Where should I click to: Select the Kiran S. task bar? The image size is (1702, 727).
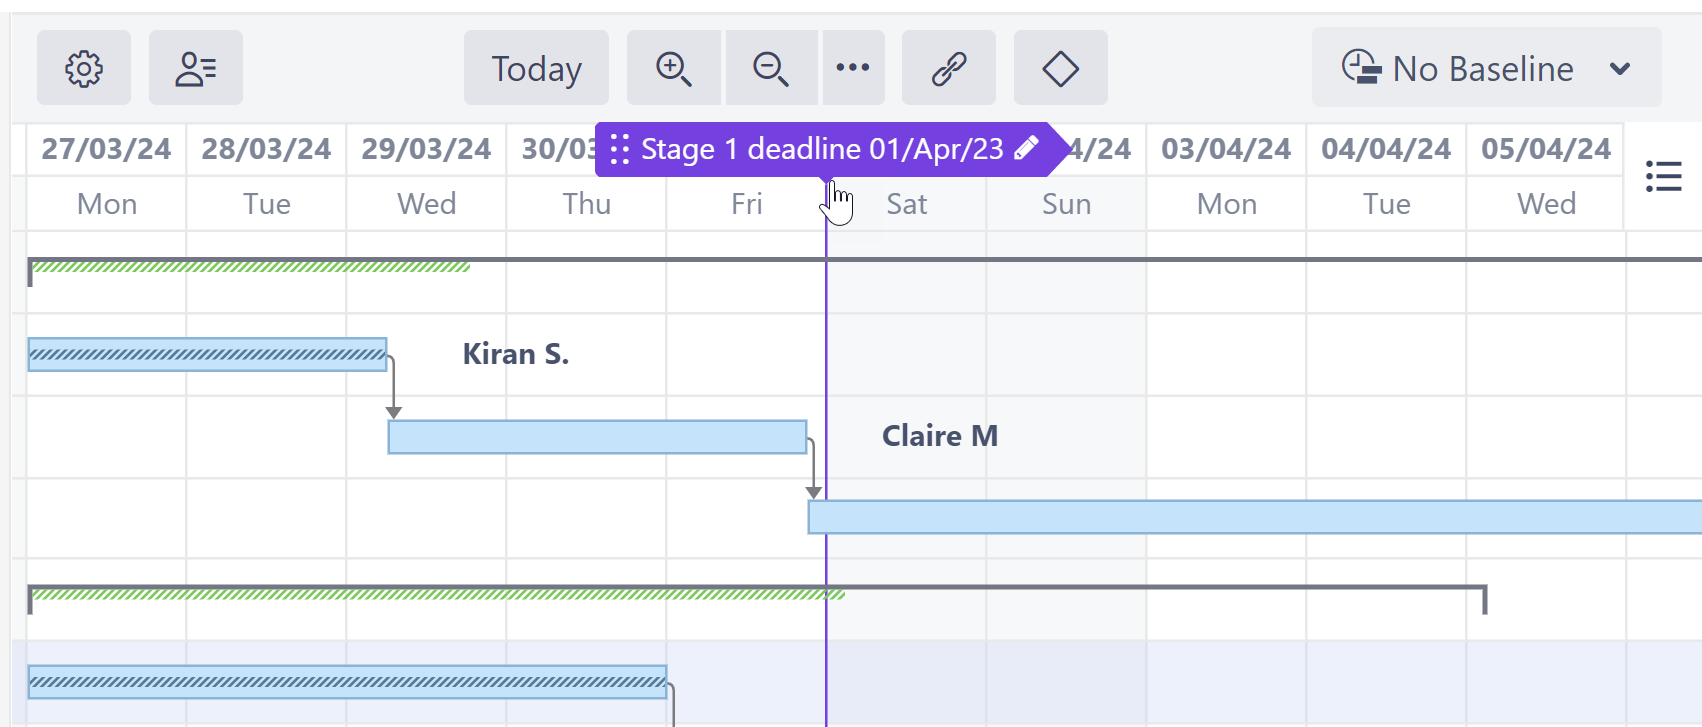tap(207, 355)
